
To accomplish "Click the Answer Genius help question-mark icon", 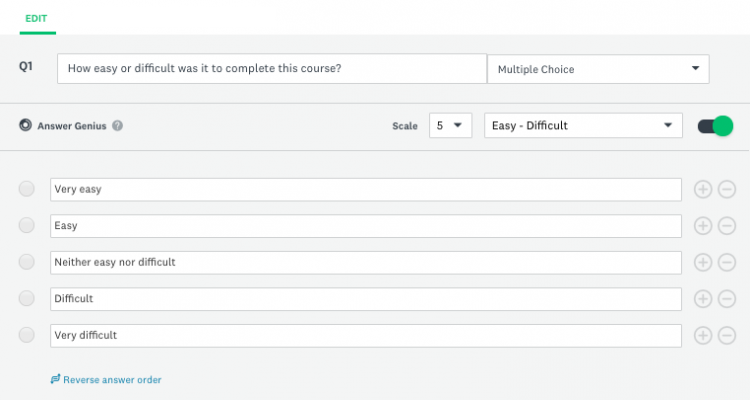I will coord(117,126).
